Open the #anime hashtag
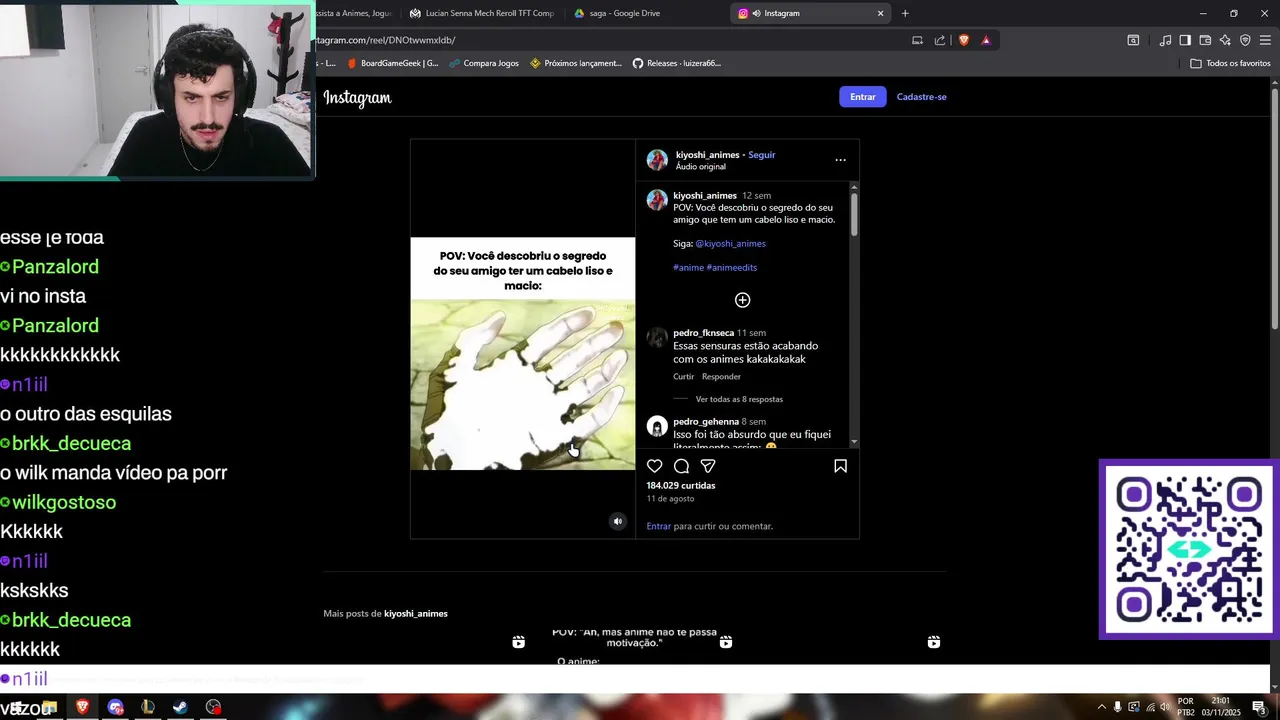The image size is (1280, 720). (x=688, y=268)
